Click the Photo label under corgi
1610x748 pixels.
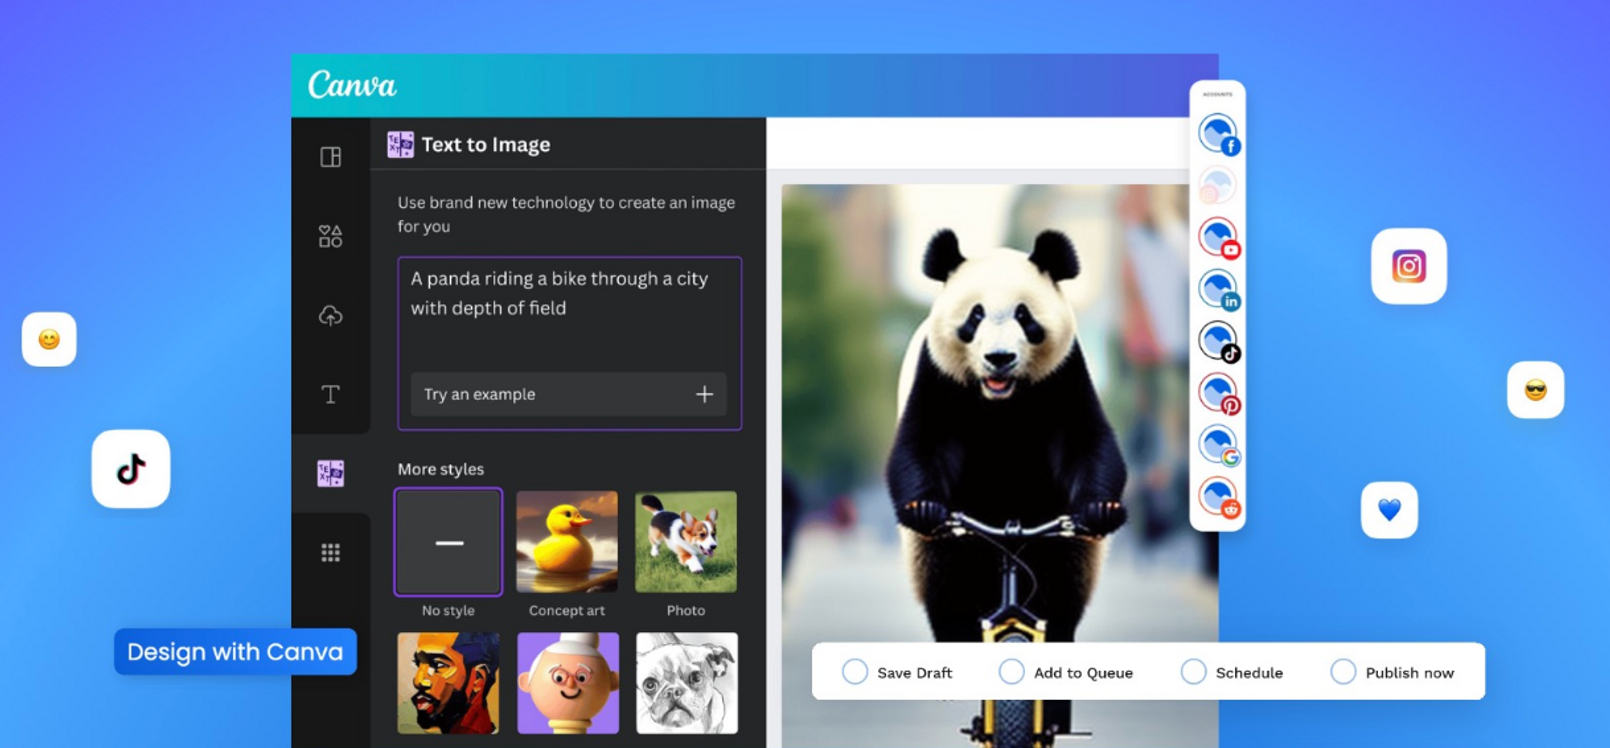(686, 610)
